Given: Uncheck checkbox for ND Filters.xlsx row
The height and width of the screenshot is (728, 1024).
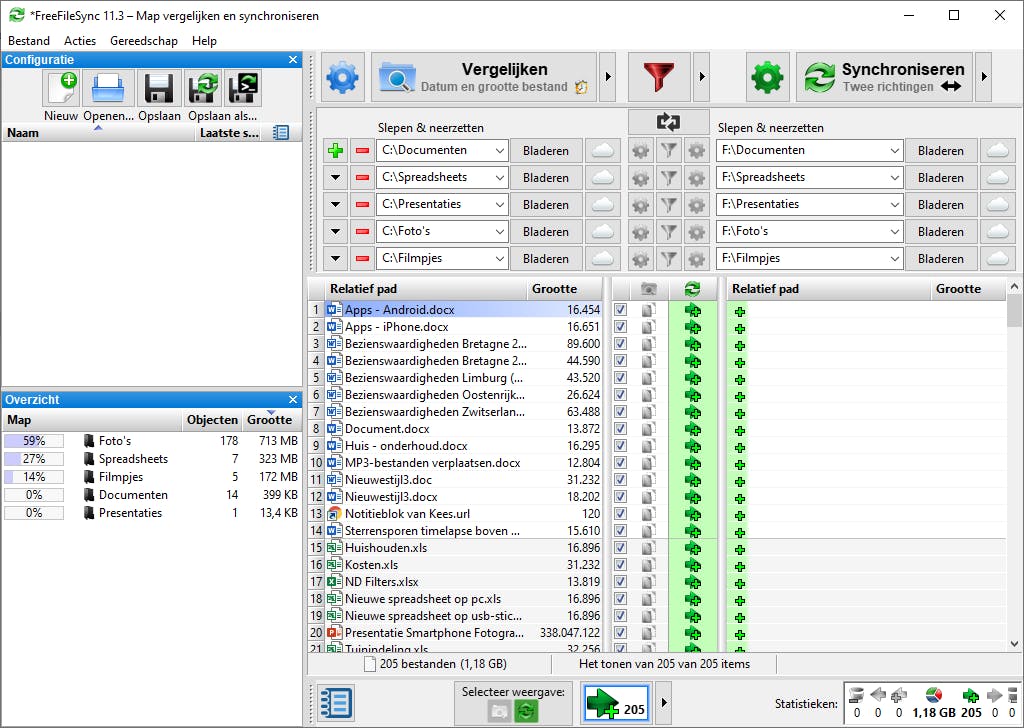Looking at the screenshot, I should [x=620, y=582].
